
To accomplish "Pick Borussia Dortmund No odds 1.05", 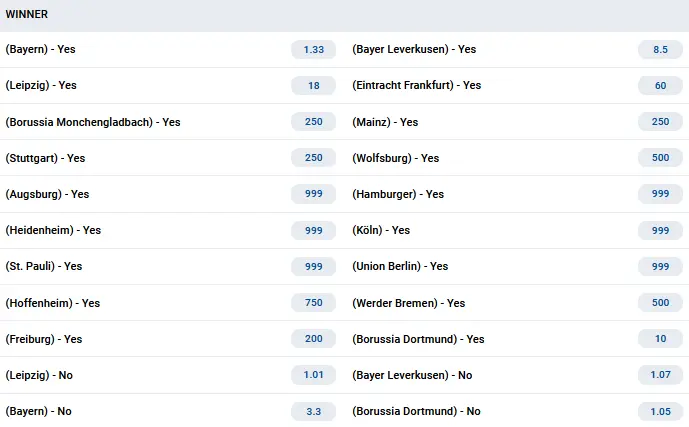I will [660, 412].
